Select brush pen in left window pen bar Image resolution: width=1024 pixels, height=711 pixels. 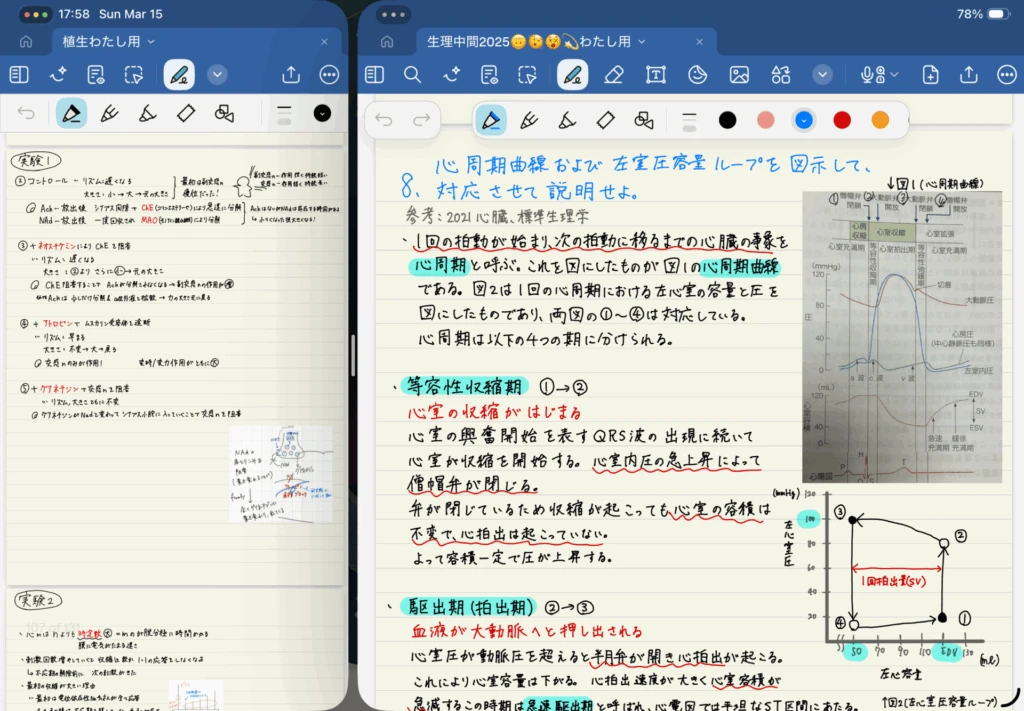pyautogui.click(x=148, y=114)
